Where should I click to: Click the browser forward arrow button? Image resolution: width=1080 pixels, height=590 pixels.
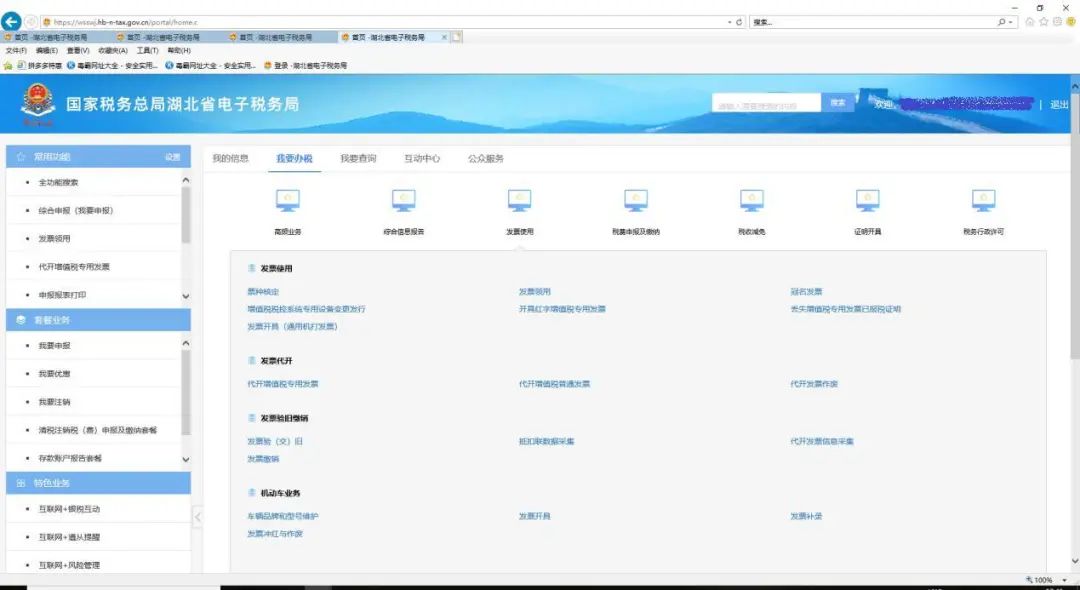31,22
